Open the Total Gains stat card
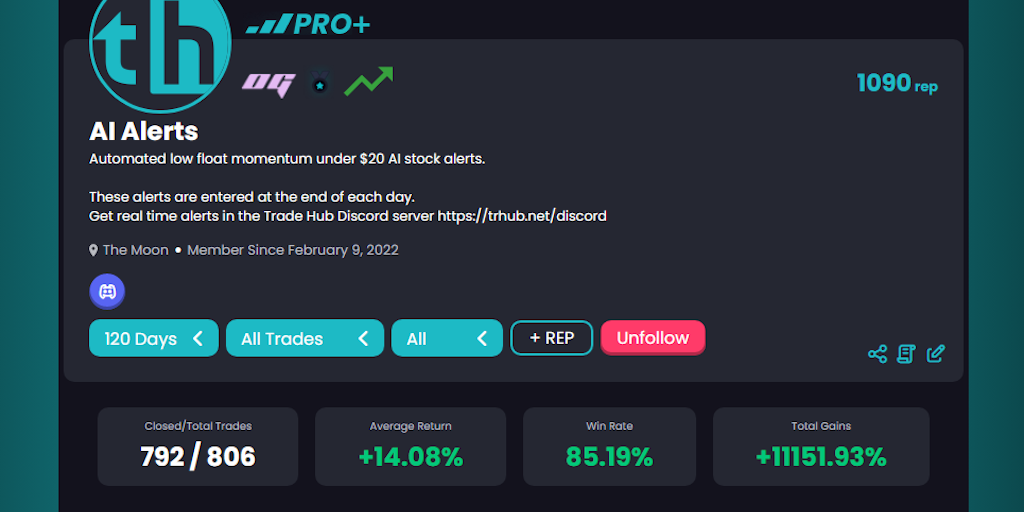 (821, 446)
